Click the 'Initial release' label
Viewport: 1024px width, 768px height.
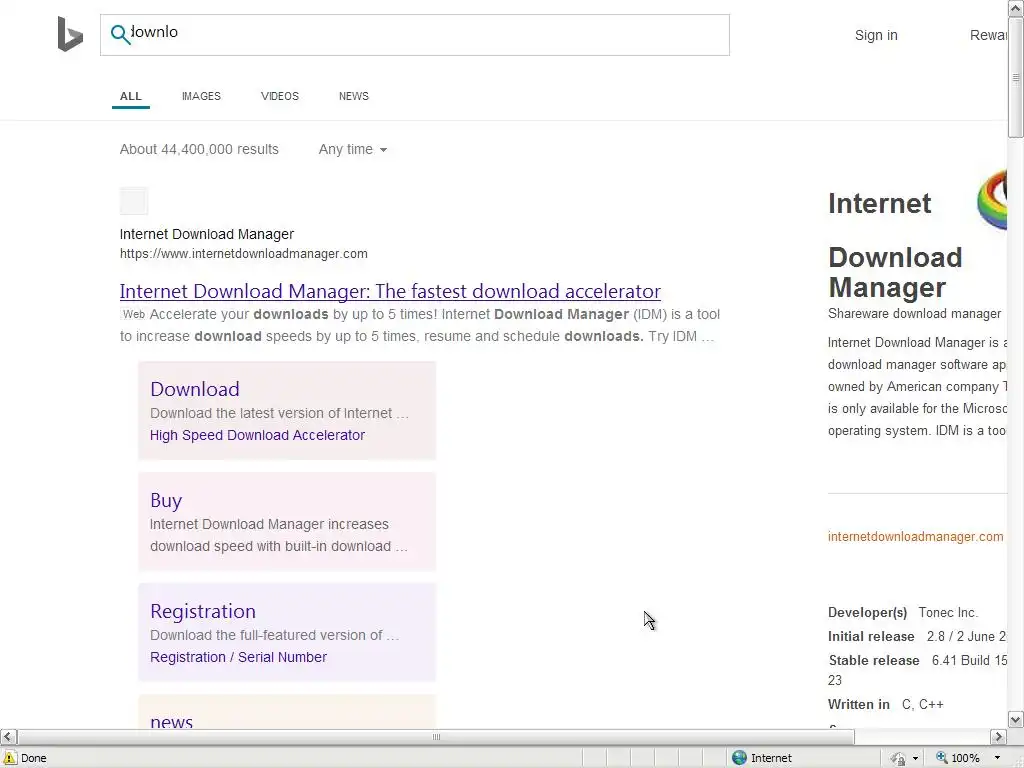tap(871, 637)
